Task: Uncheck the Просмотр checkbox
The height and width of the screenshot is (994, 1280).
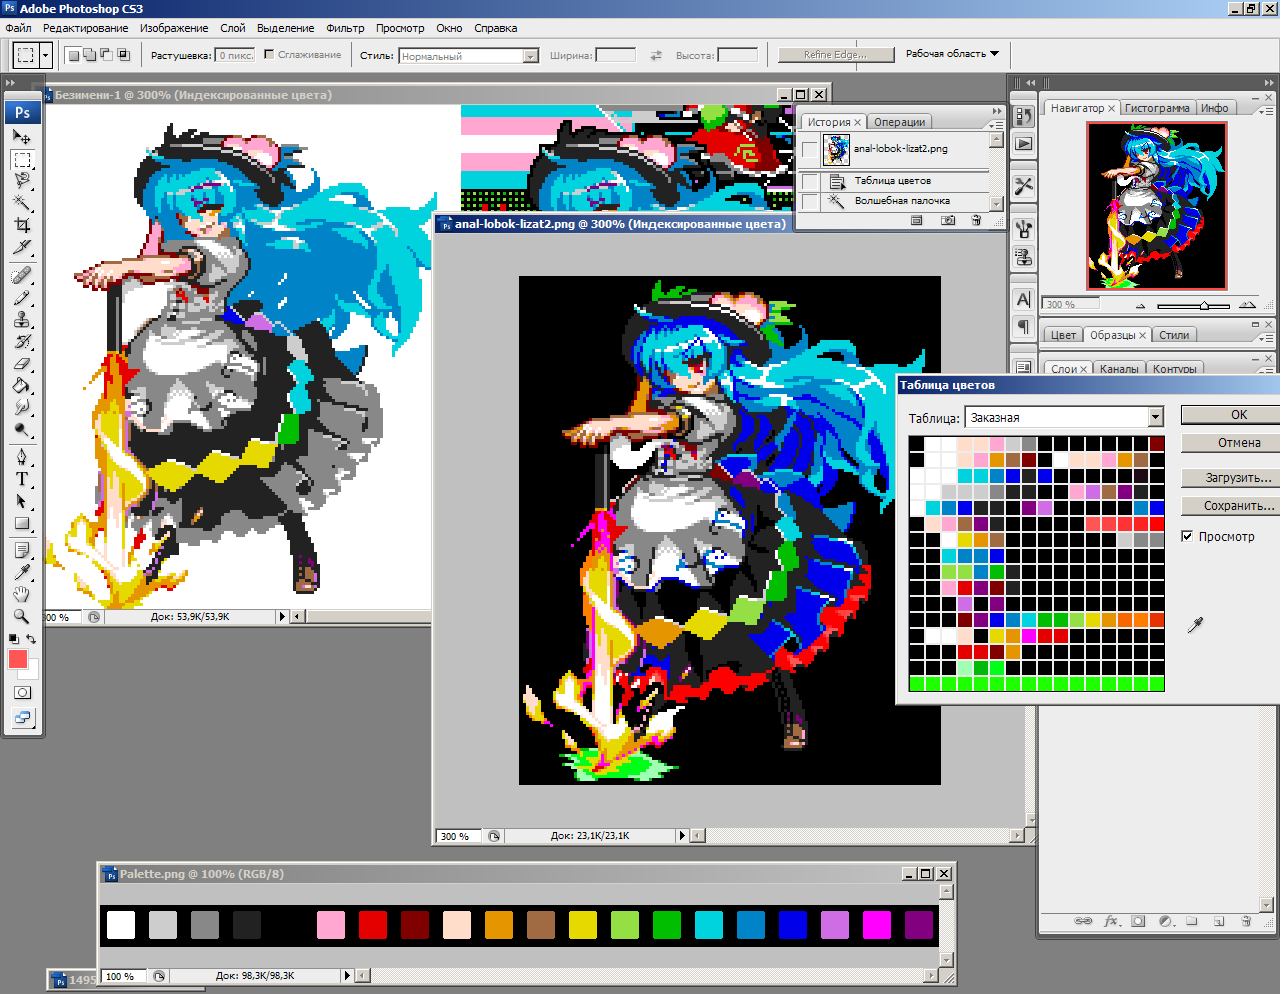Action: [x=1187, y=536]
